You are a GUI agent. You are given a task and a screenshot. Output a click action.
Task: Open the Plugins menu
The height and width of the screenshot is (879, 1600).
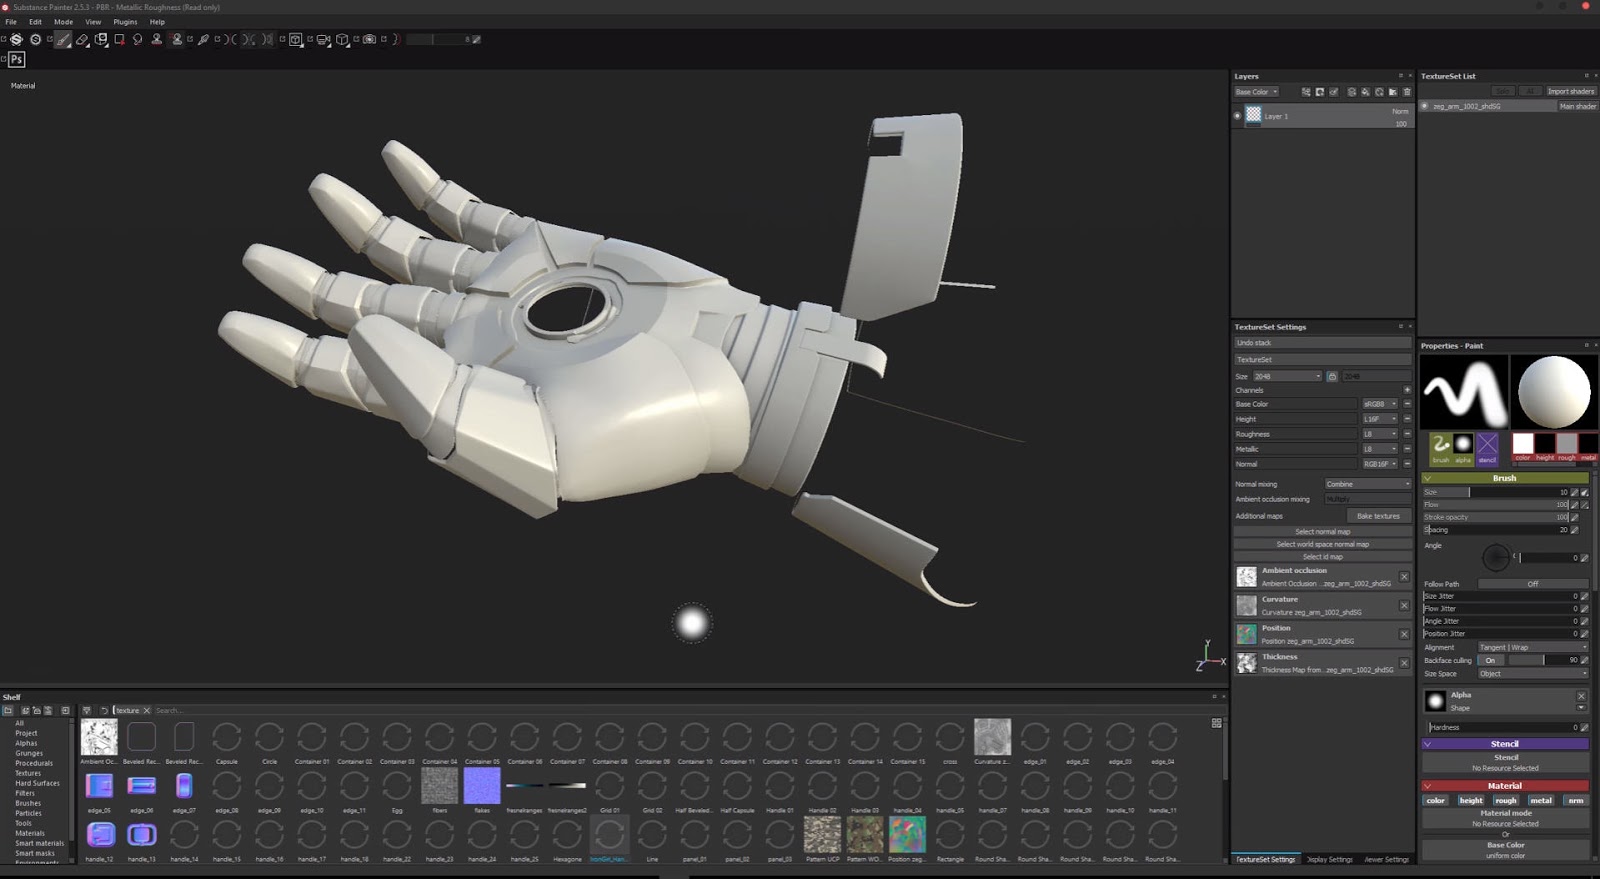point(125,21)
